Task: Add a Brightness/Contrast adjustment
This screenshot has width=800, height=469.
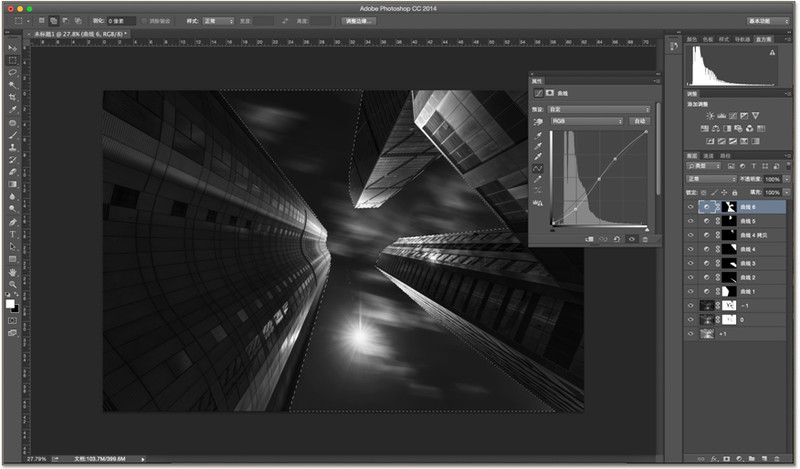Action: coord(710,116)
